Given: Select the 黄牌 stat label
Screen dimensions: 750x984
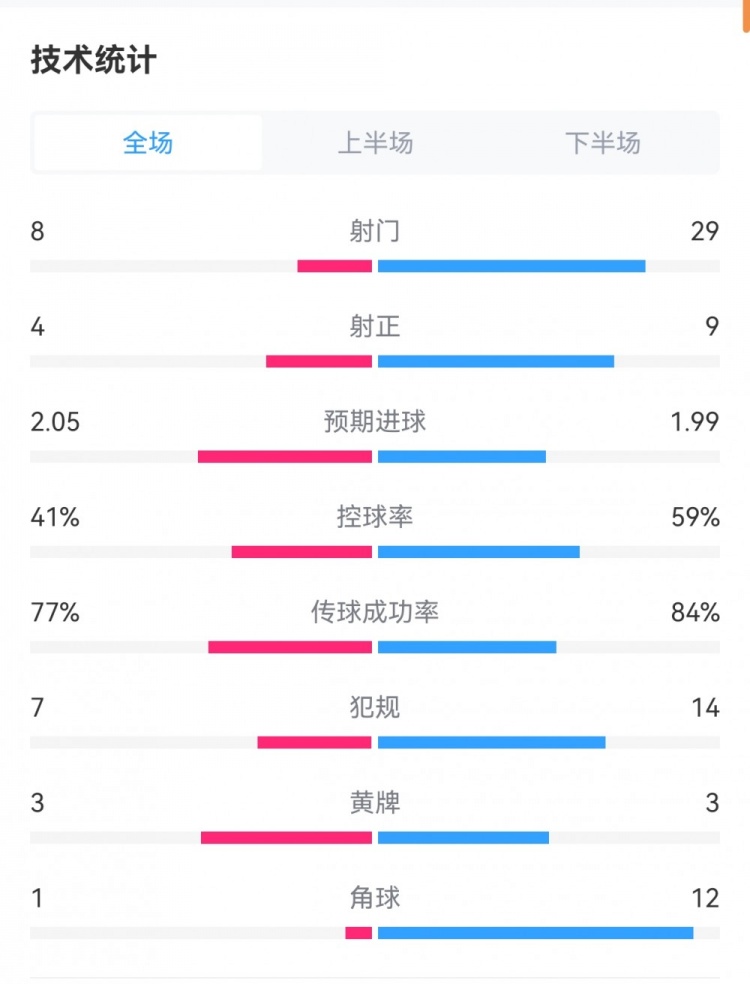Looking at the screenshot, I should (375, 802).
